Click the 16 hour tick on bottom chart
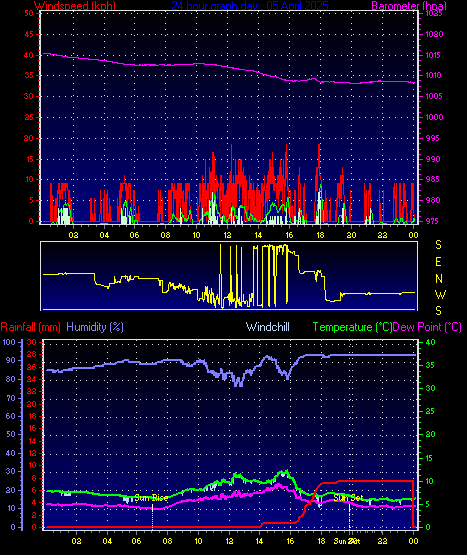 pyautogui.click(x=290, y=541)
